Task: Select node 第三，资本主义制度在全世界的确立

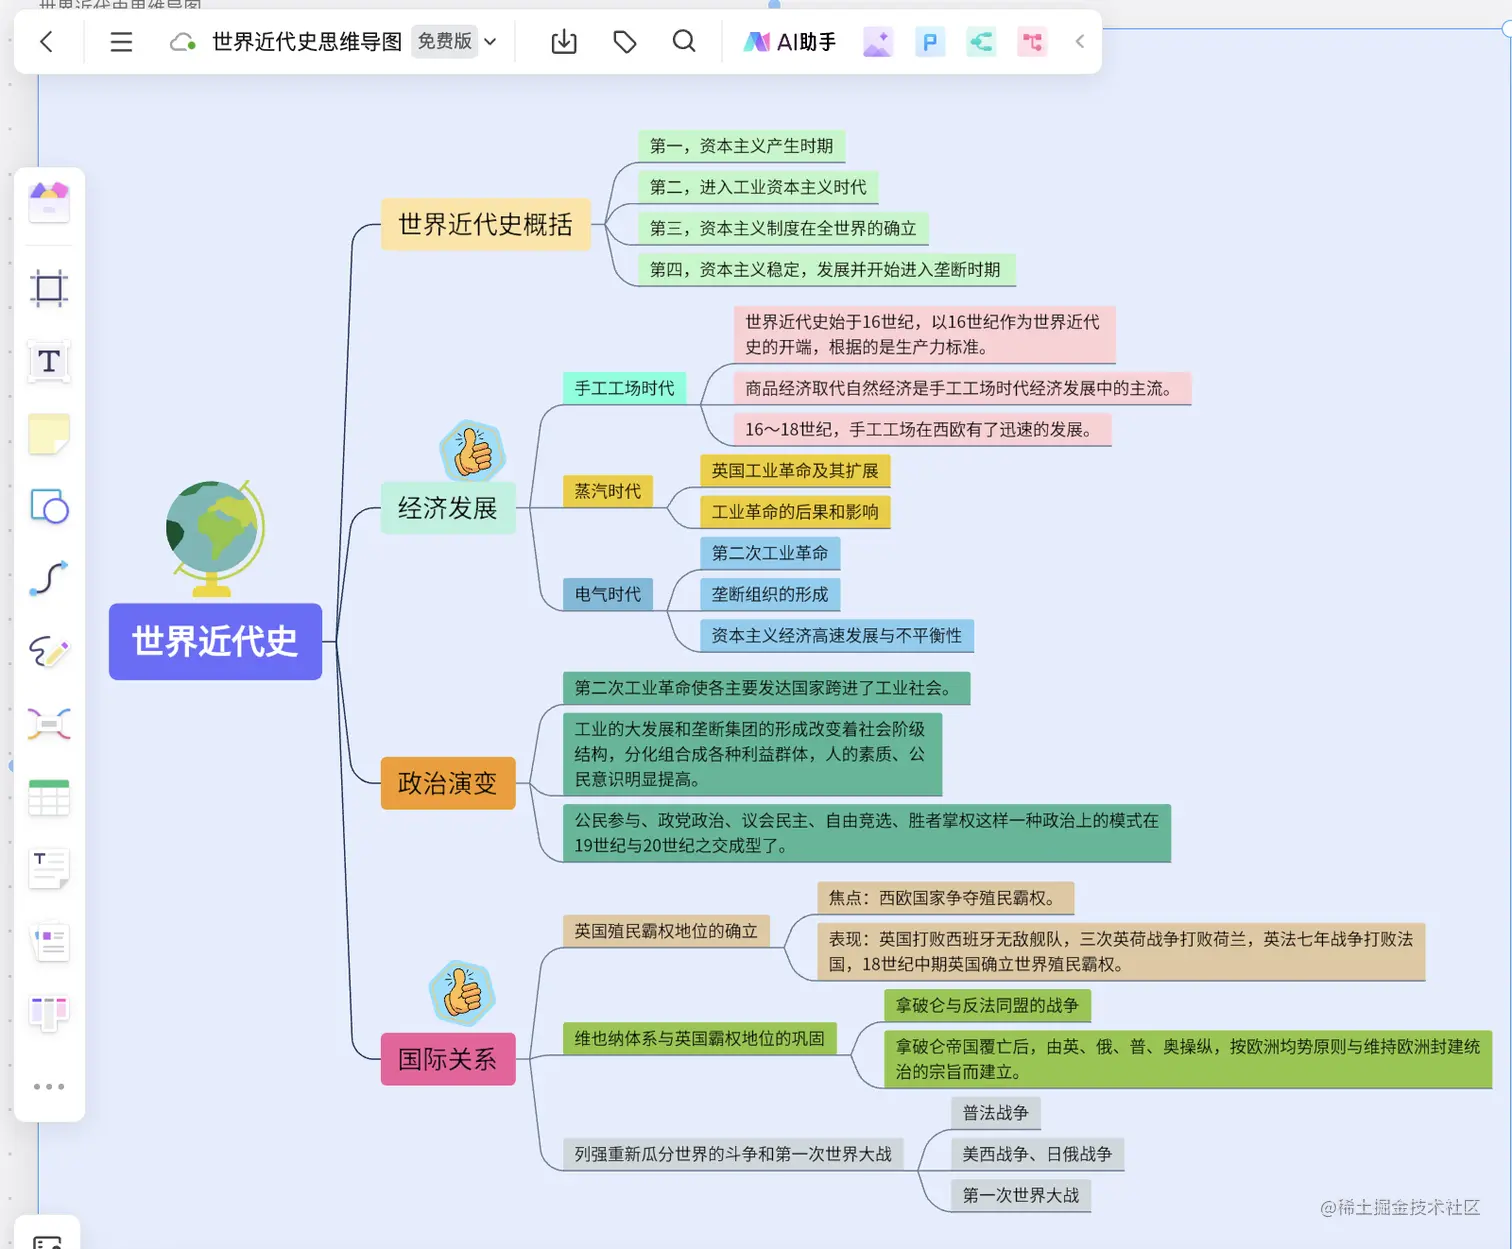Action: tap(783, 228)
